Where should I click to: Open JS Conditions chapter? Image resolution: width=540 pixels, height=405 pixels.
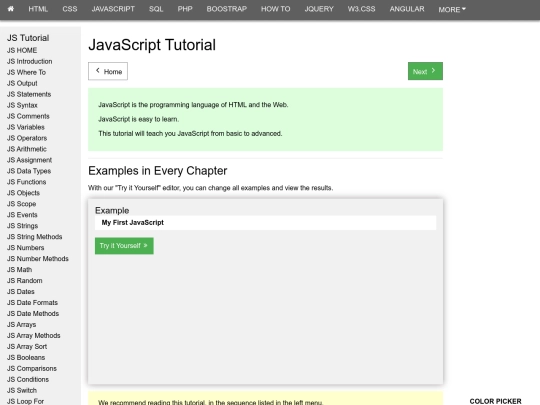(28, 380)
